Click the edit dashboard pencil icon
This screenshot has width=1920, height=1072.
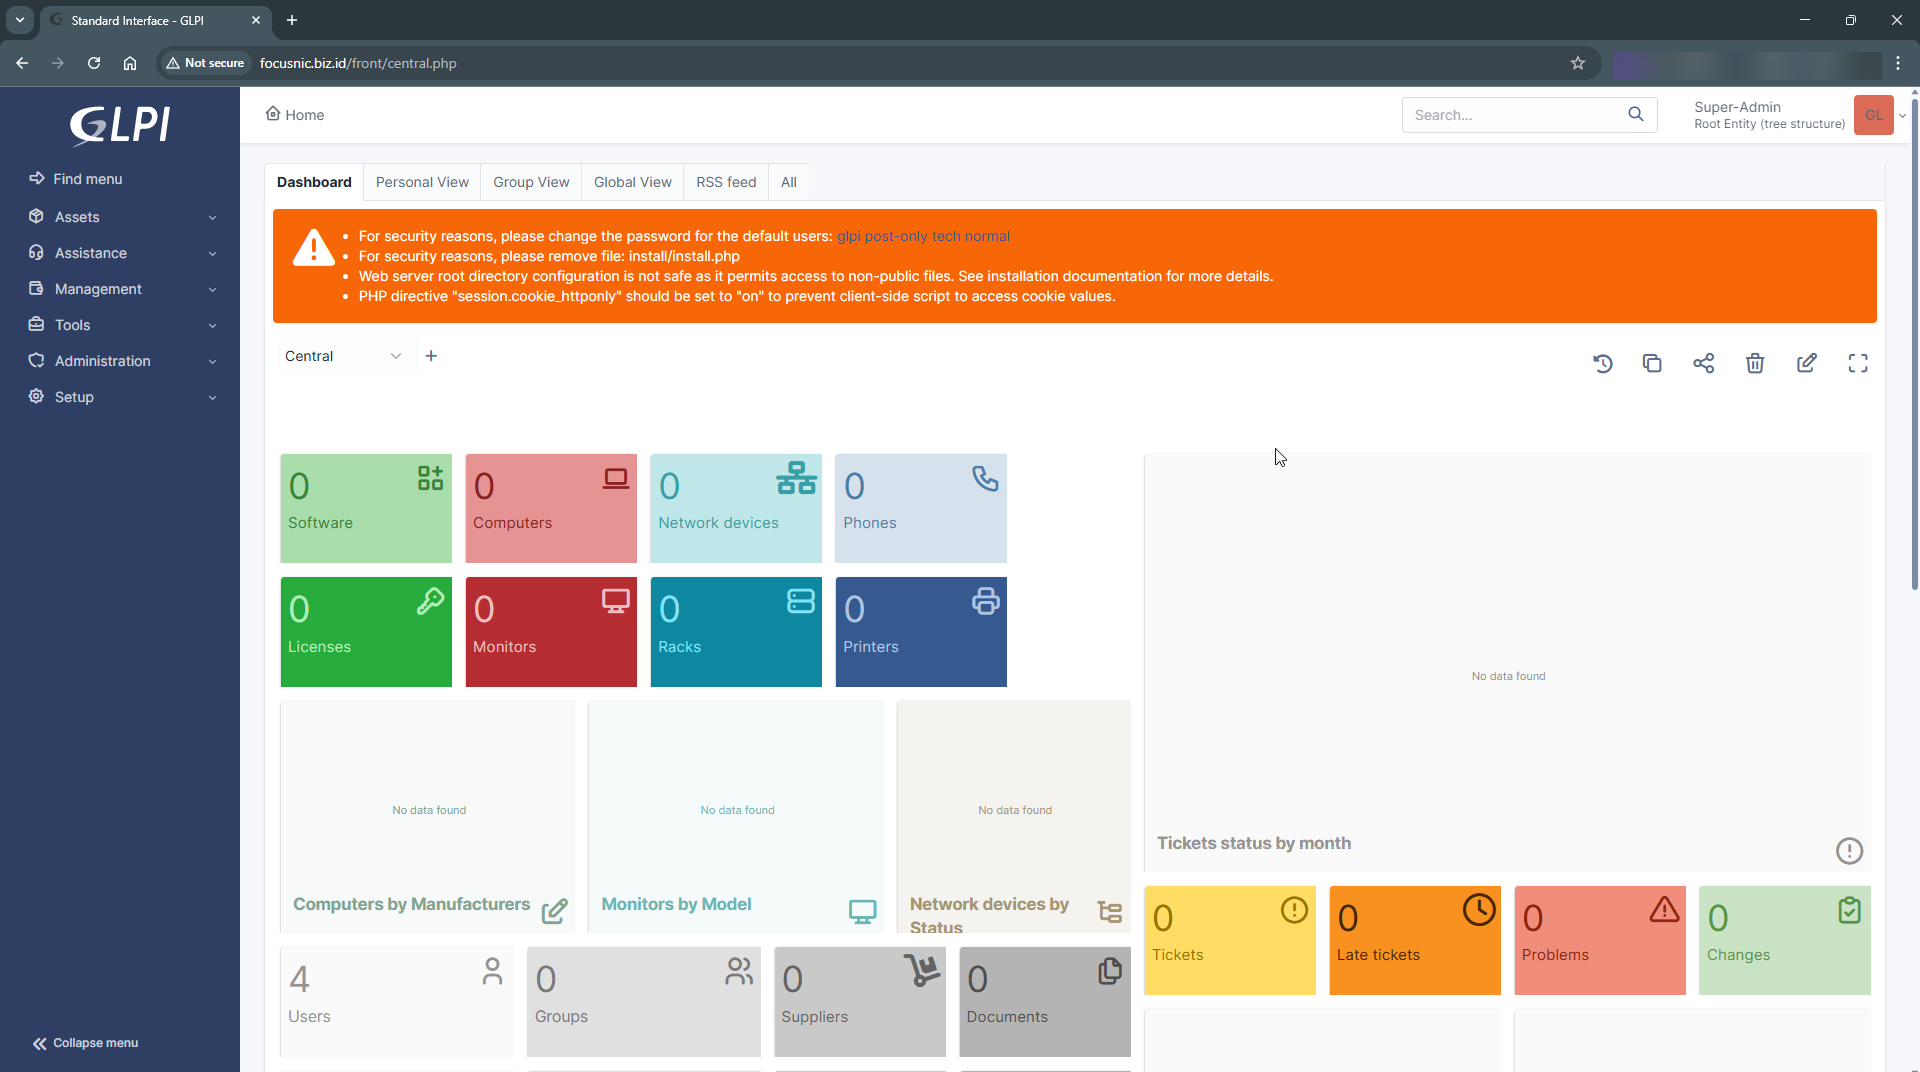coord(1806,363)
